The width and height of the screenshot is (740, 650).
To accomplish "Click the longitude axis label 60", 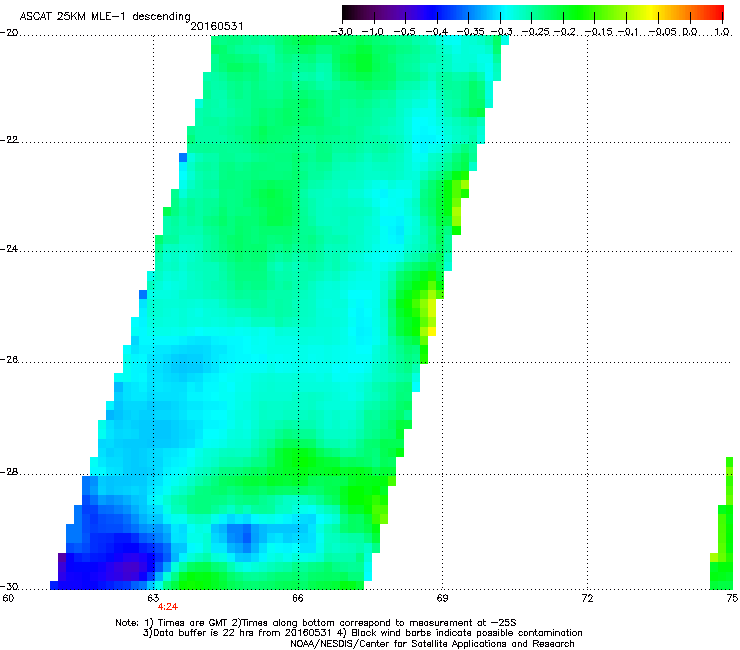I will coord(8,598).
